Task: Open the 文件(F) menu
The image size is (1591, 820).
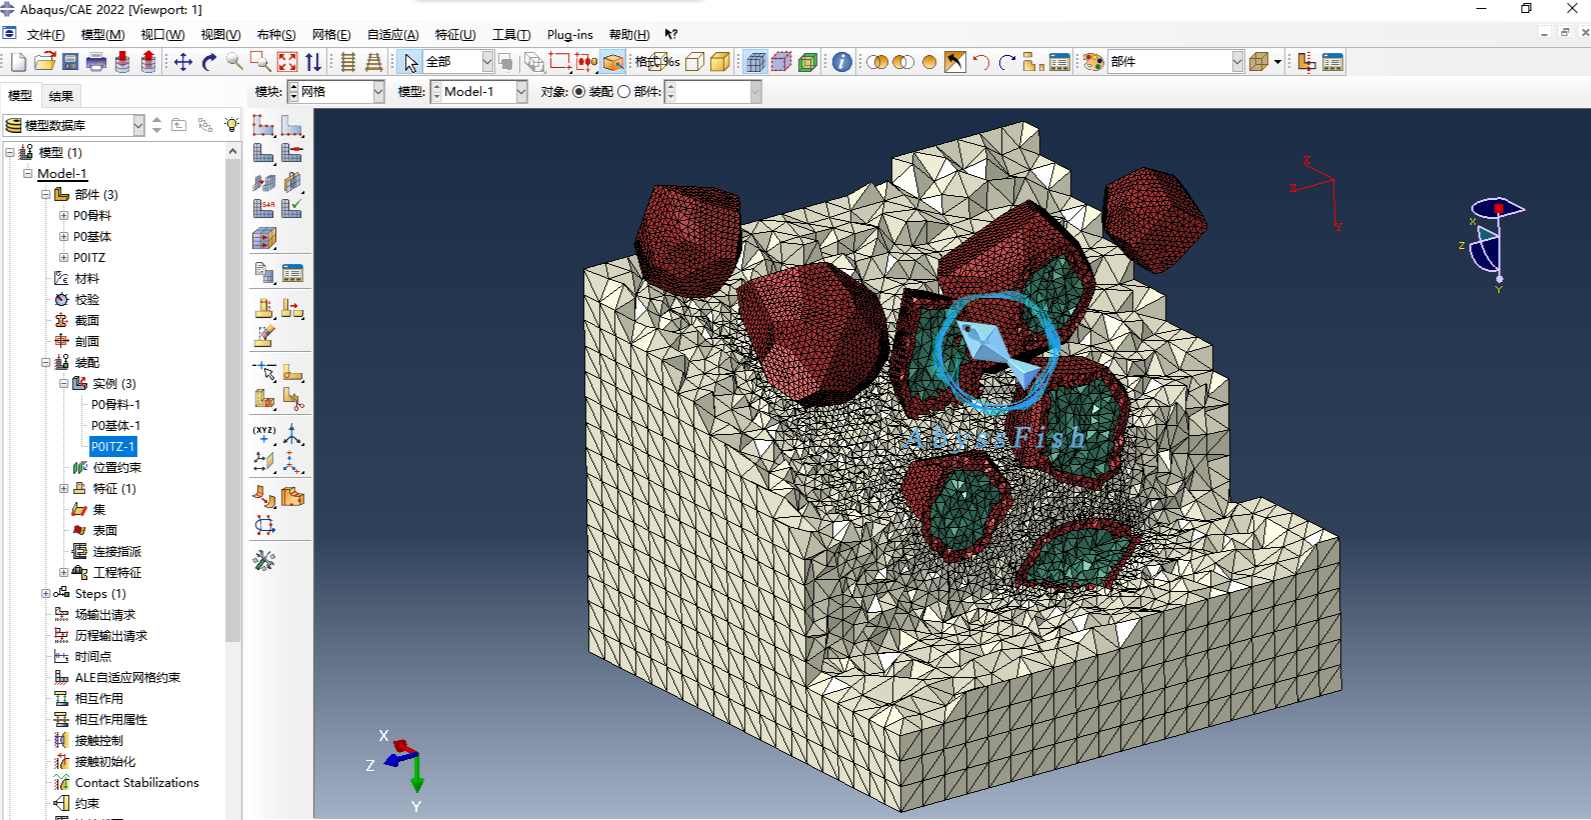Action: 46,34
